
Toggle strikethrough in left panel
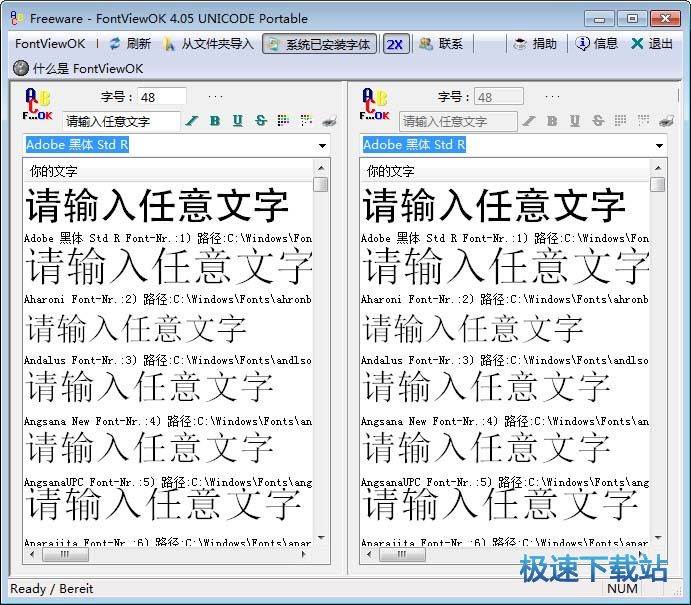coord(260,121)
